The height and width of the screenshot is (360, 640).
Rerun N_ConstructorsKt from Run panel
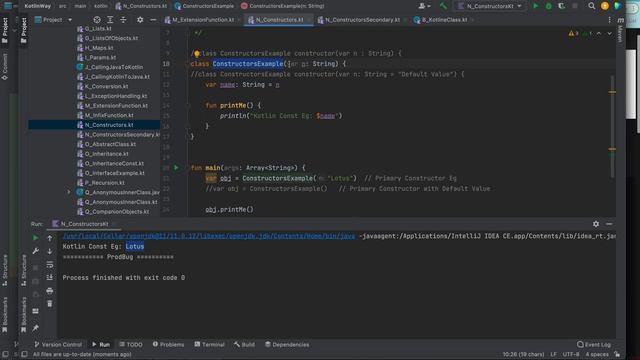click(36, 238)
